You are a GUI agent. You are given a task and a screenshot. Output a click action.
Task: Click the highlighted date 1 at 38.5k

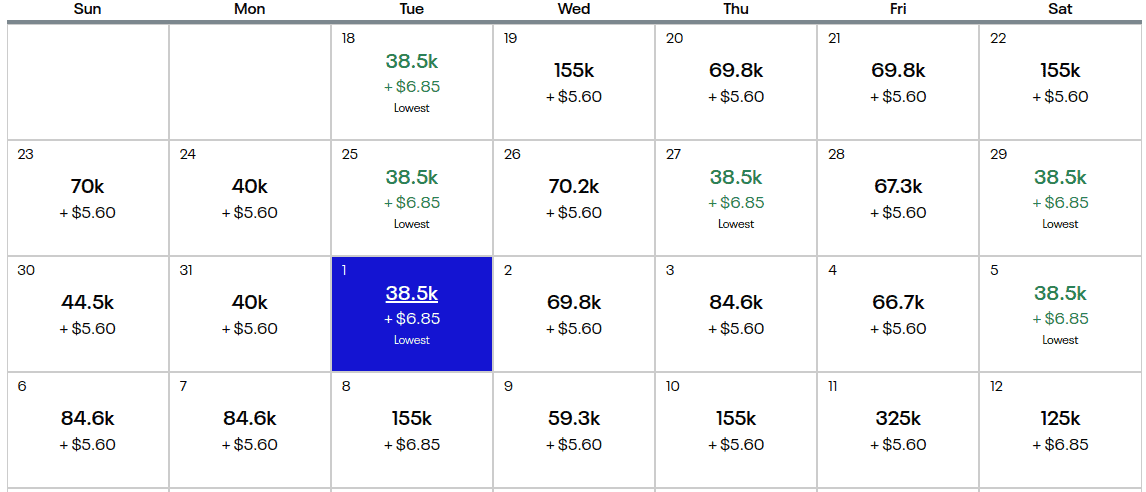point(412,314)
